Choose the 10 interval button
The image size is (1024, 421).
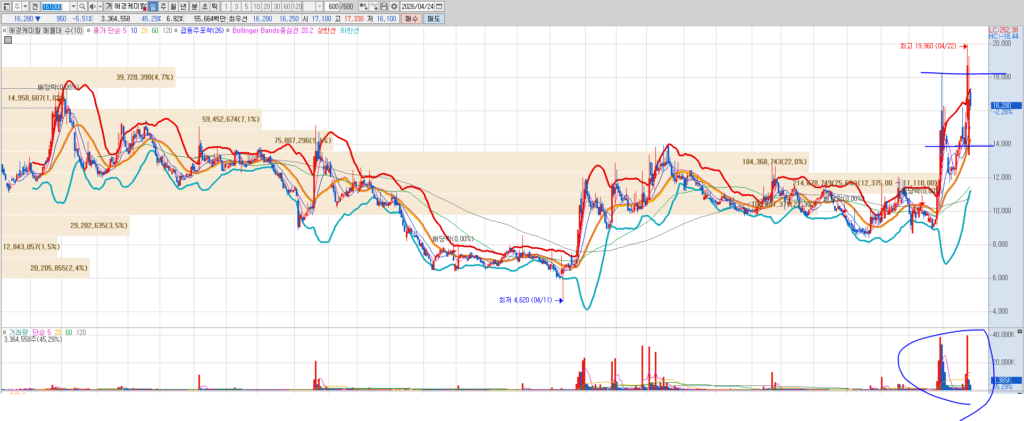point(257,7)
